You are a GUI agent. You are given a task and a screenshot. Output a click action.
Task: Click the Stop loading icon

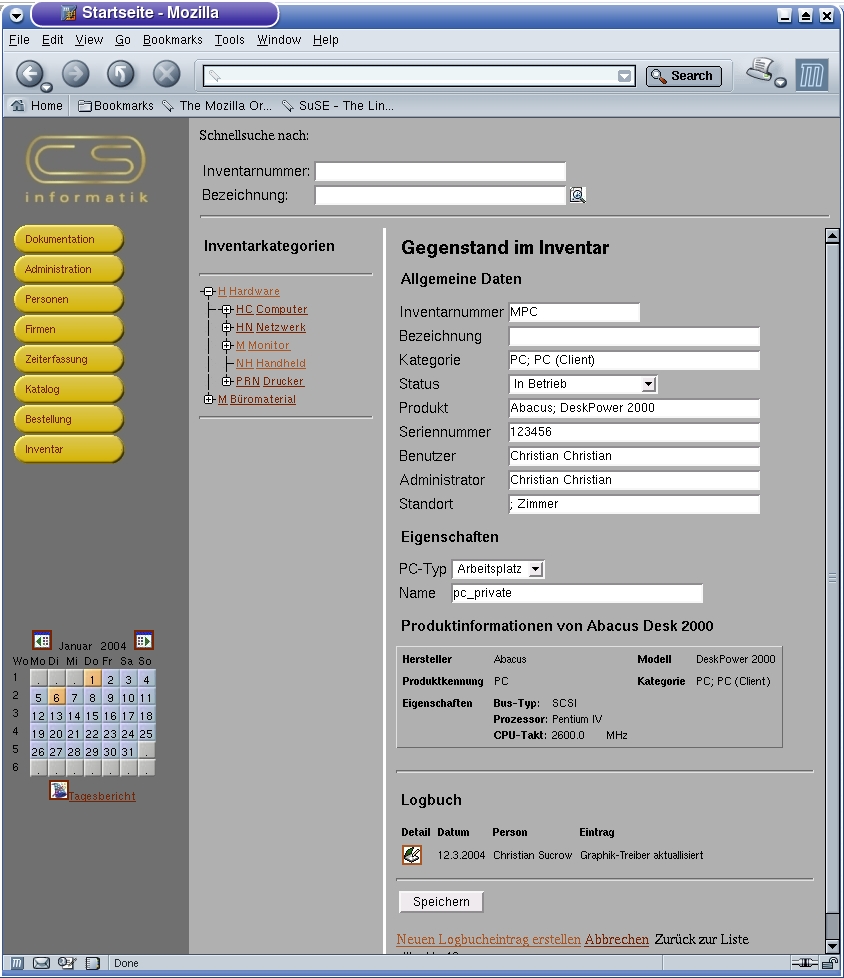point(167,74)
